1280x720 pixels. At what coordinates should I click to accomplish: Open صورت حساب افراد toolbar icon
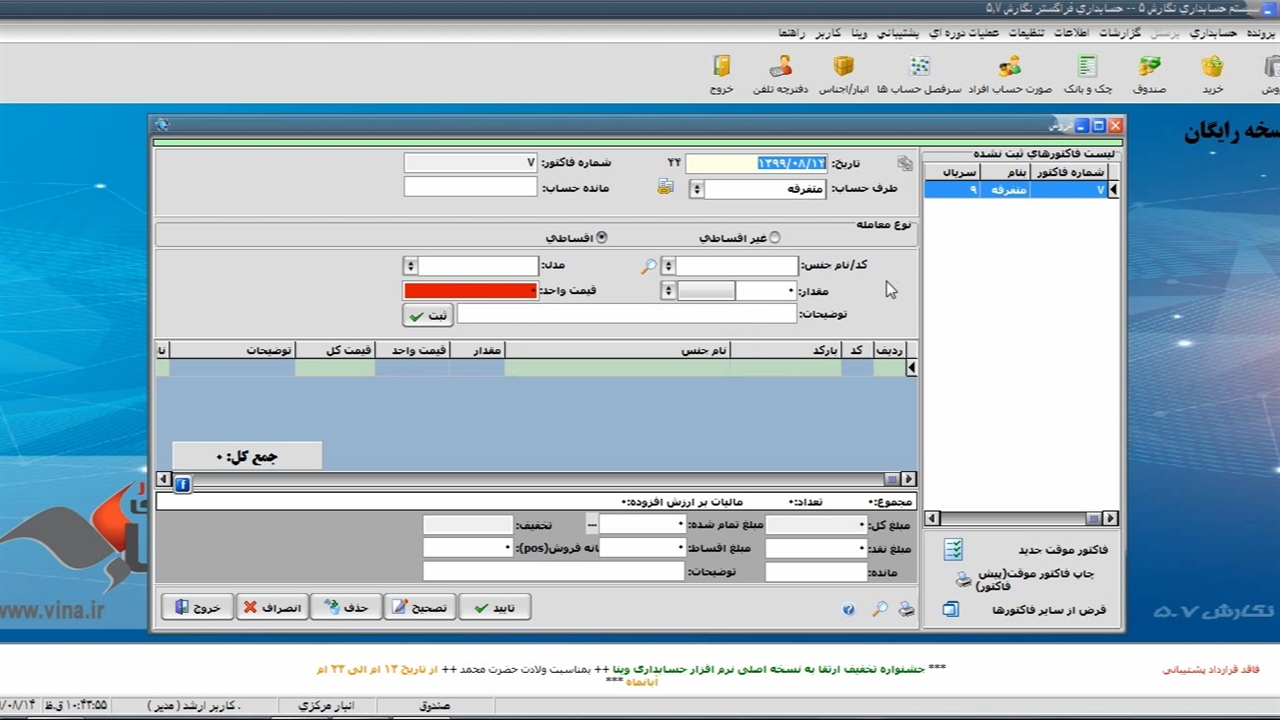point(1009,72)
